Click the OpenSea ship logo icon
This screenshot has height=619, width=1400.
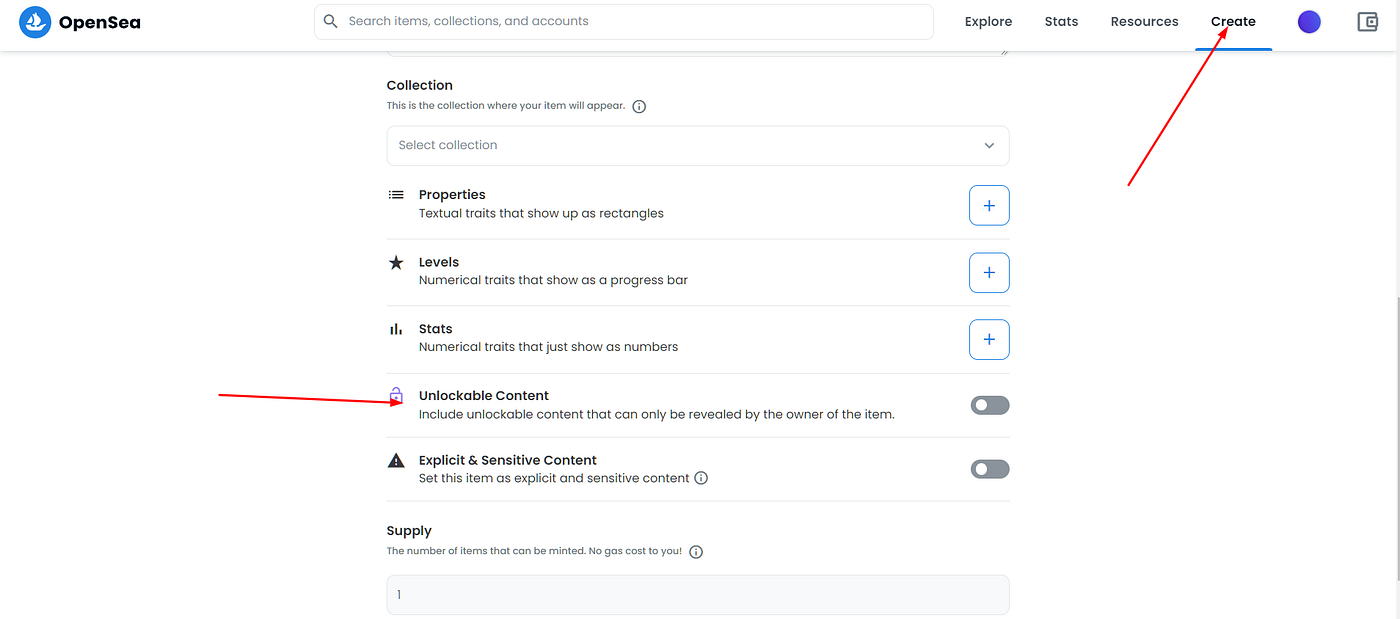(x=35, y=22)
